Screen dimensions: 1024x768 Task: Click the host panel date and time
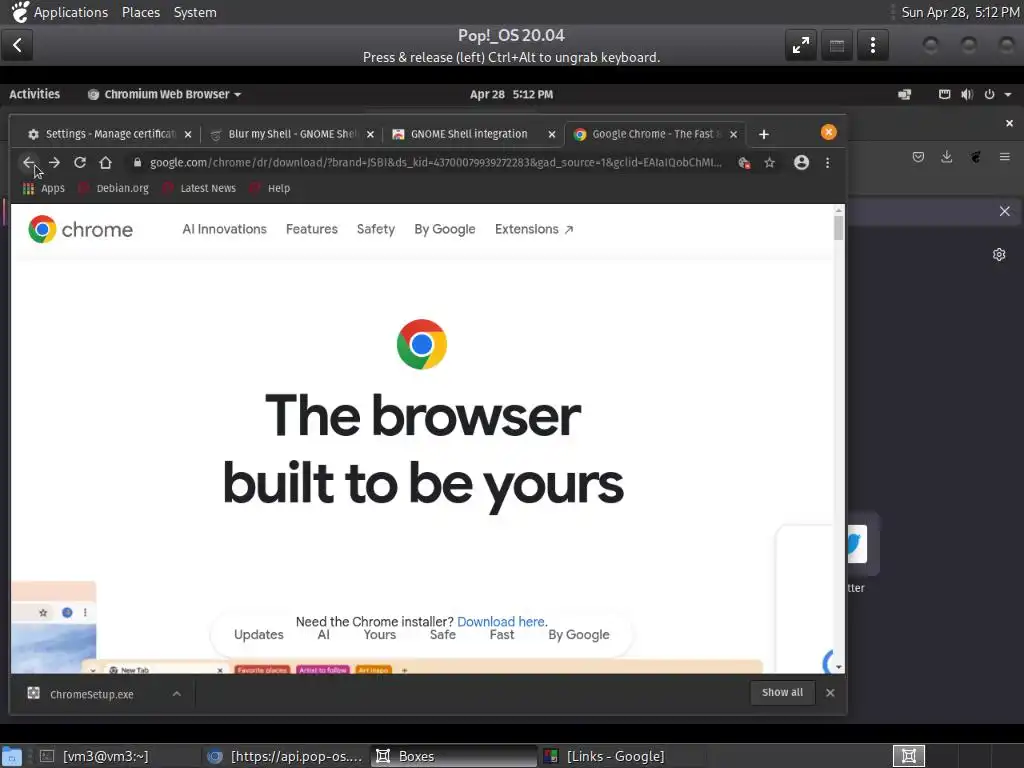(960, 12)
